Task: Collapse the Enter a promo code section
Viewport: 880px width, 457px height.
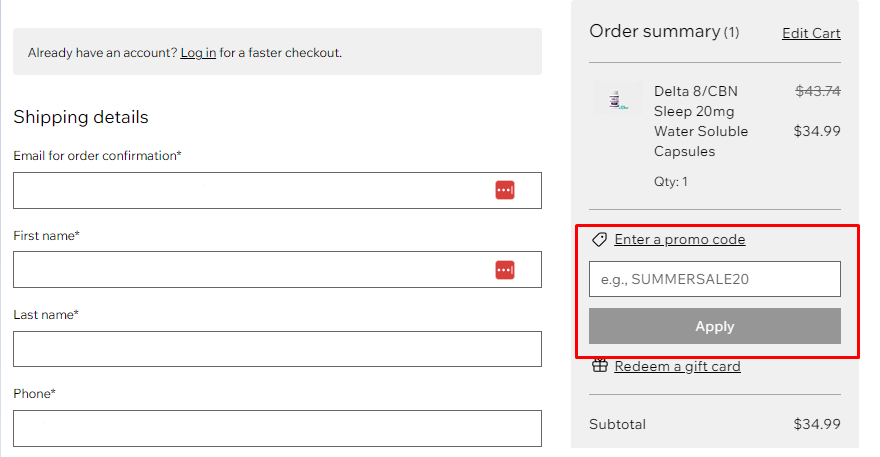Action: tap(679, 240)
